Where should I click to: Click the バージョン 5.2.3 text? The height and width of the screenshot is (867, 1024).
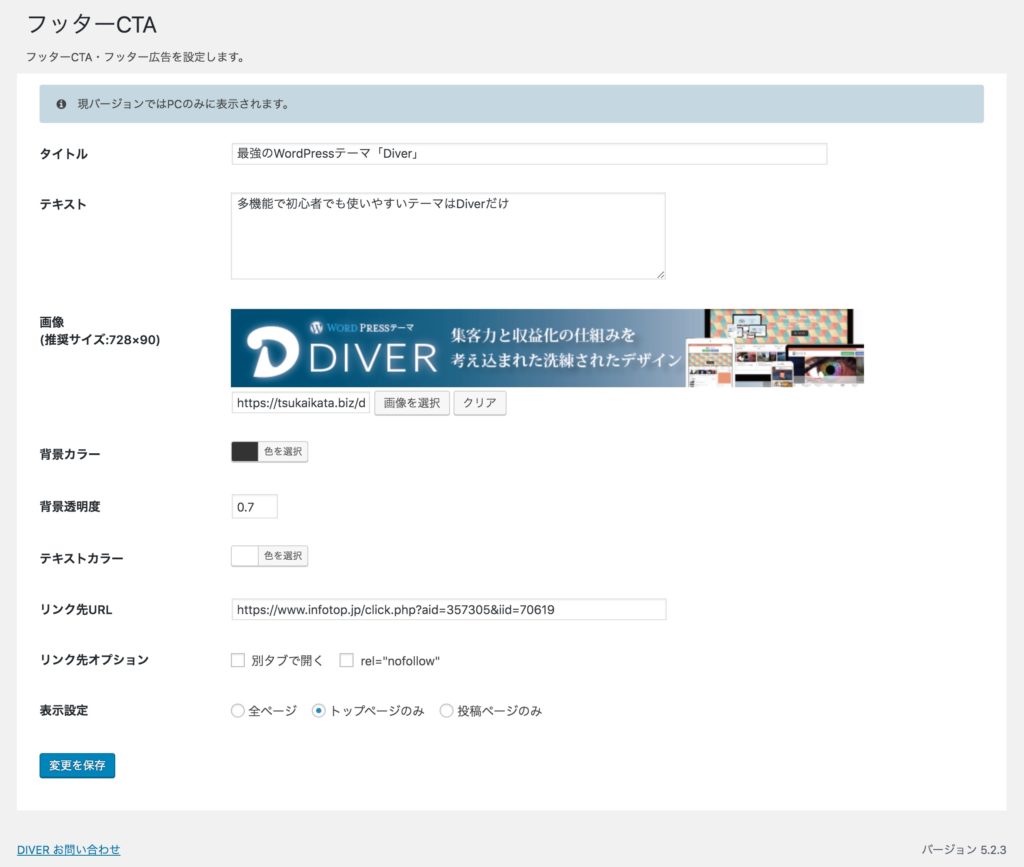click(964, 849)
